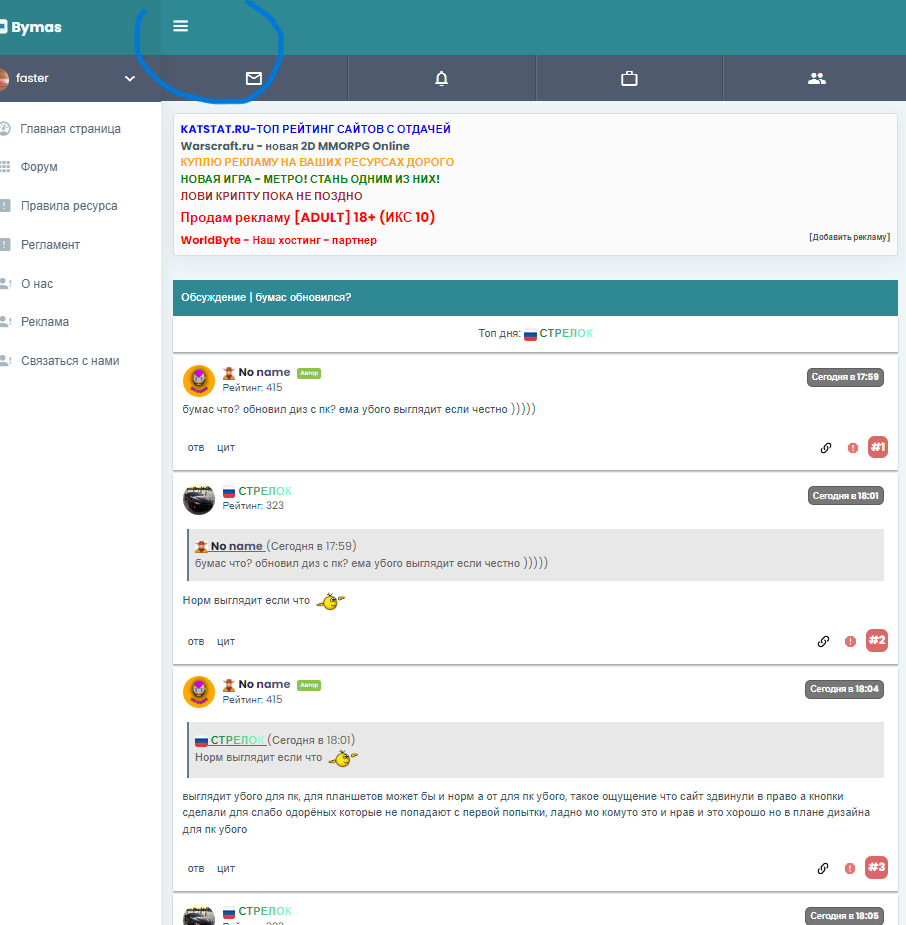Click цит under post #3

tap(226, 868)
